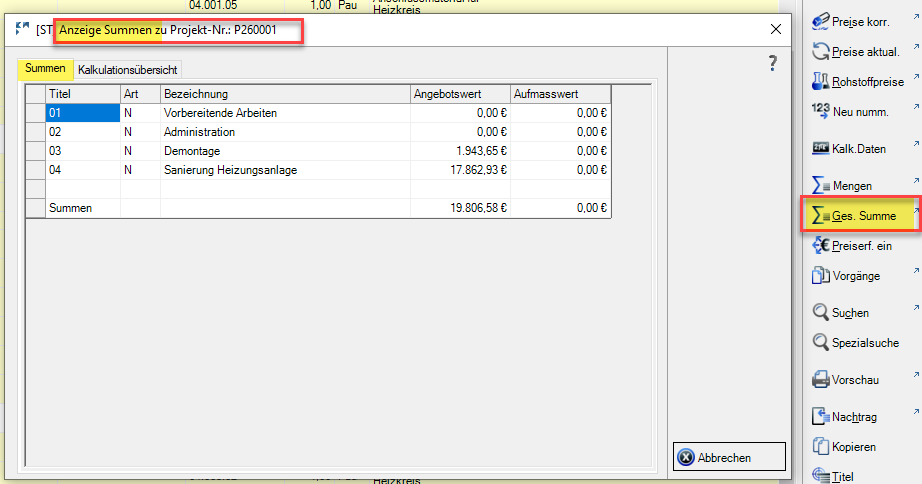The width and height of the screenshot is (922, 484).
Task: Show Ges. Summe total sums
Action: click(821, 216)
